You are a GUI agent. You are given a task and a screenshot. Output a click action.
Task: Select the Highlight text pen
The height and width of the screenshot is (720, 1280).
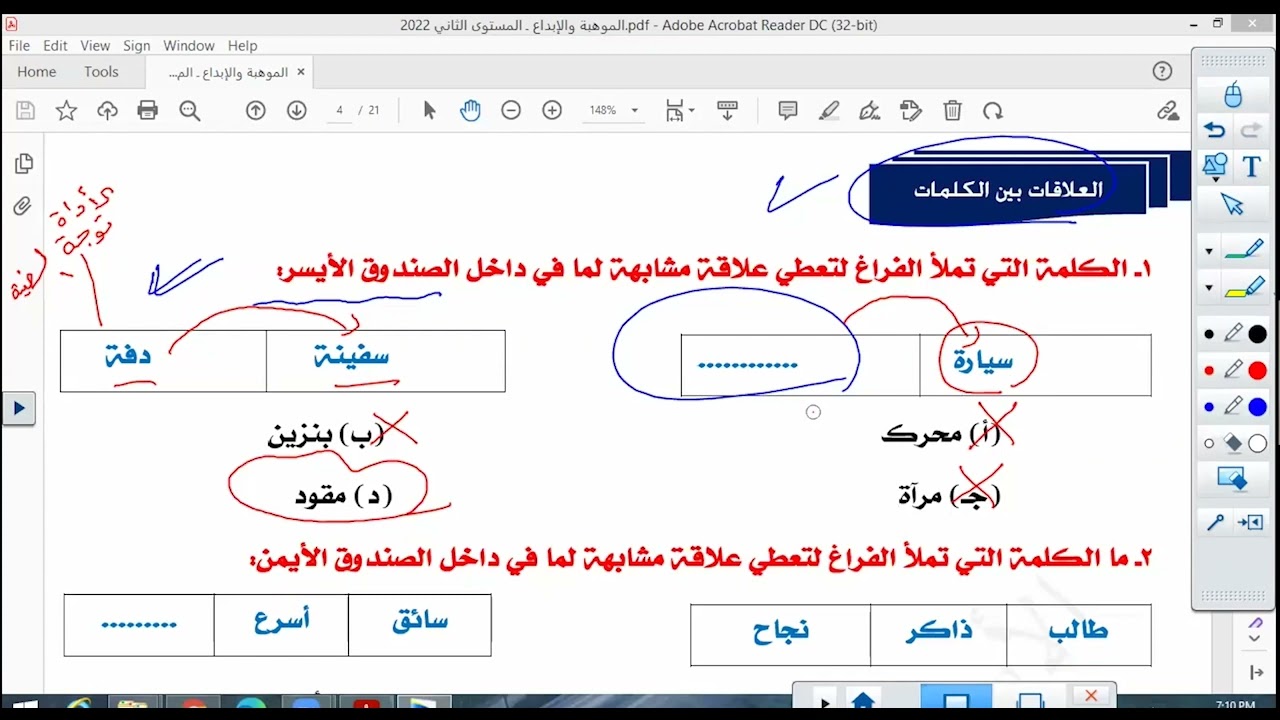829,111
